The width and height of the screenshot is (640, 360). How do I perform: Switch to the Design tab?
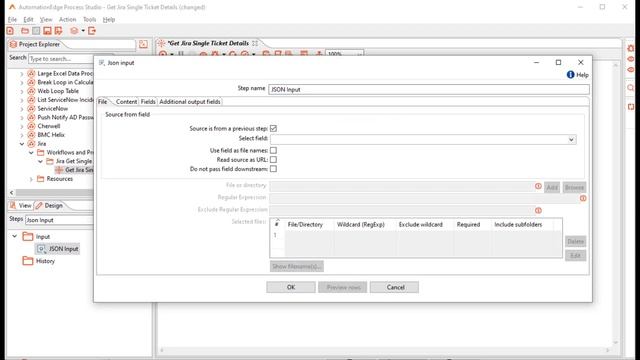point(50,205)
